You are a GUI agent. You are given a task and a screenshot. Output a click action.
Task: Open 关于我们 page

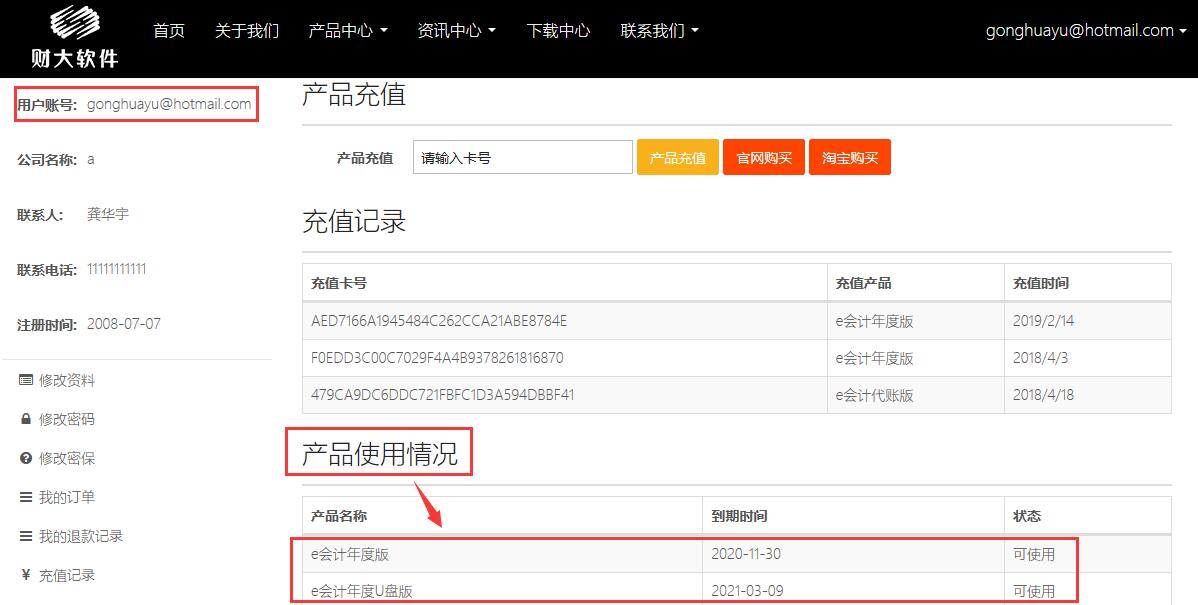pos(247,31)
